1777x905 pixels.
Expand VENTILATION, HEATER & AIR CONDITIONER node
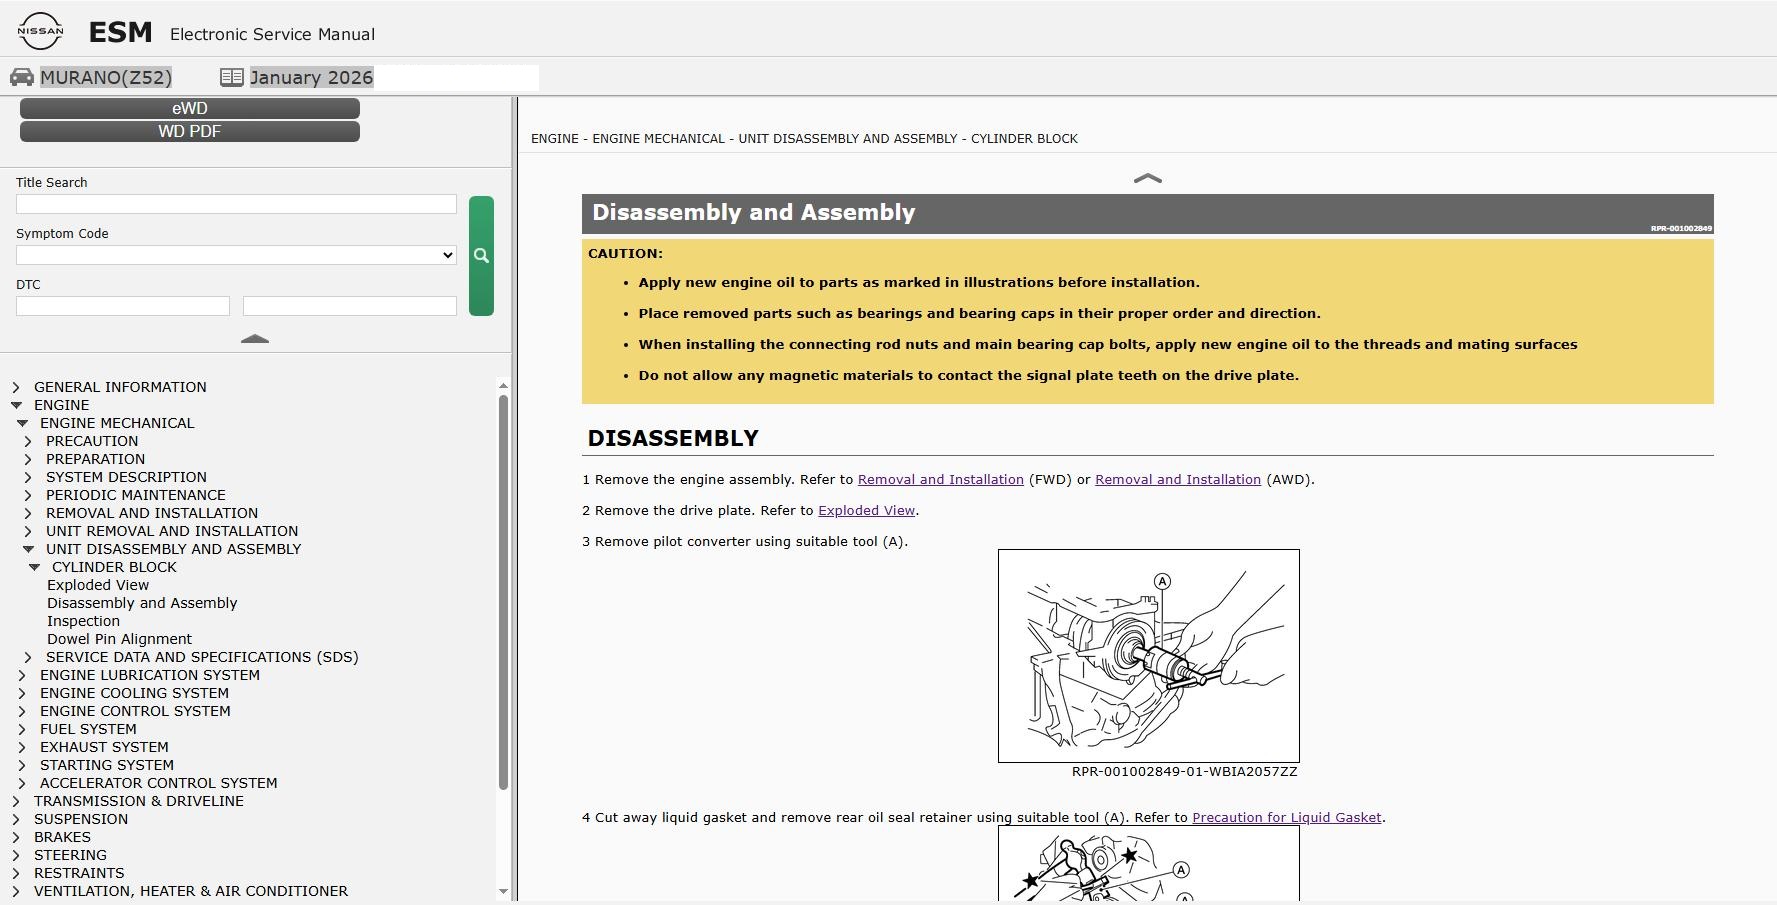click(x=16, y=891)
